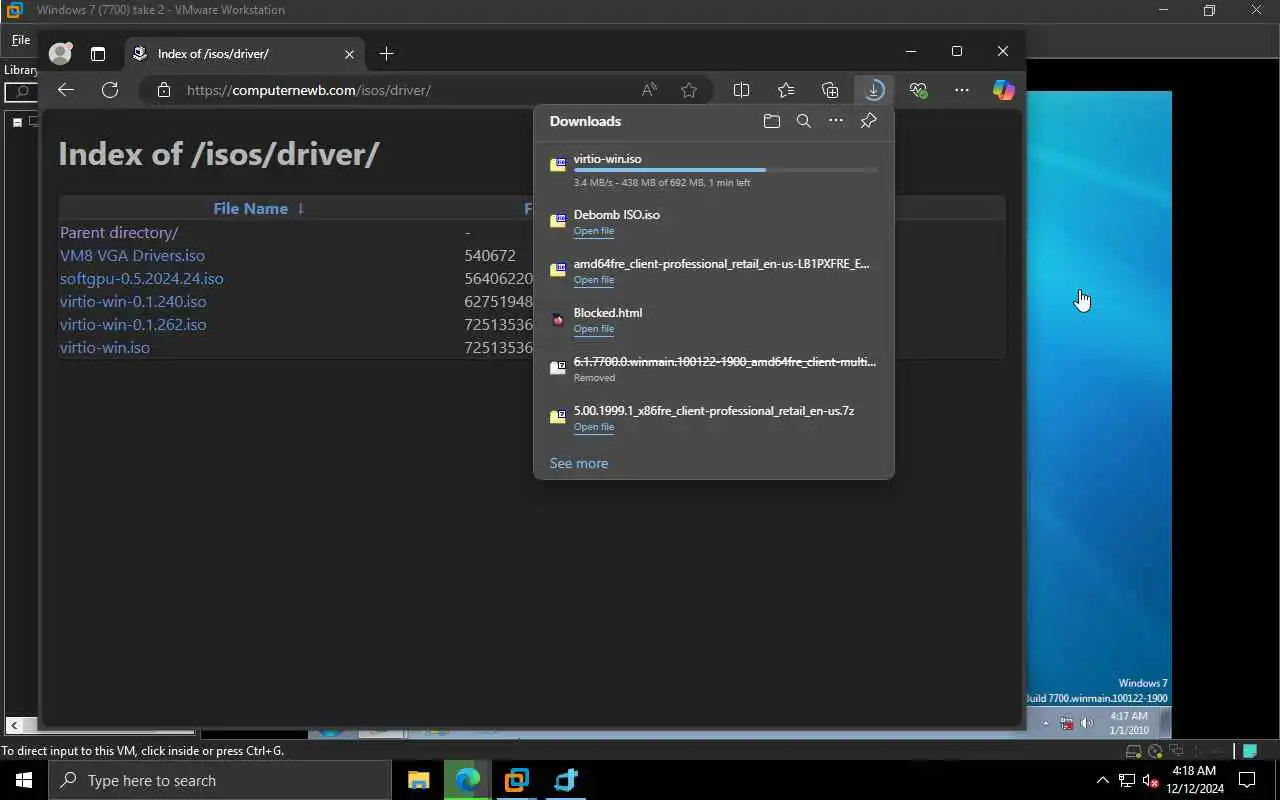Toggle the Downloads toolbar button
Screen dimensions: 1280x800
click(x=874, y=90)
